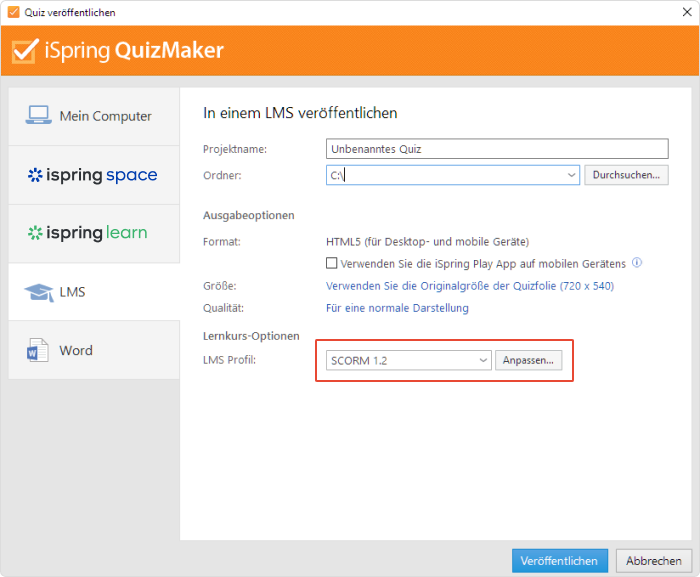The width and height of the screenshot is (700, 577).
Task: Click the title bar quiz checkbox icon
Action: tap(14, 12)
